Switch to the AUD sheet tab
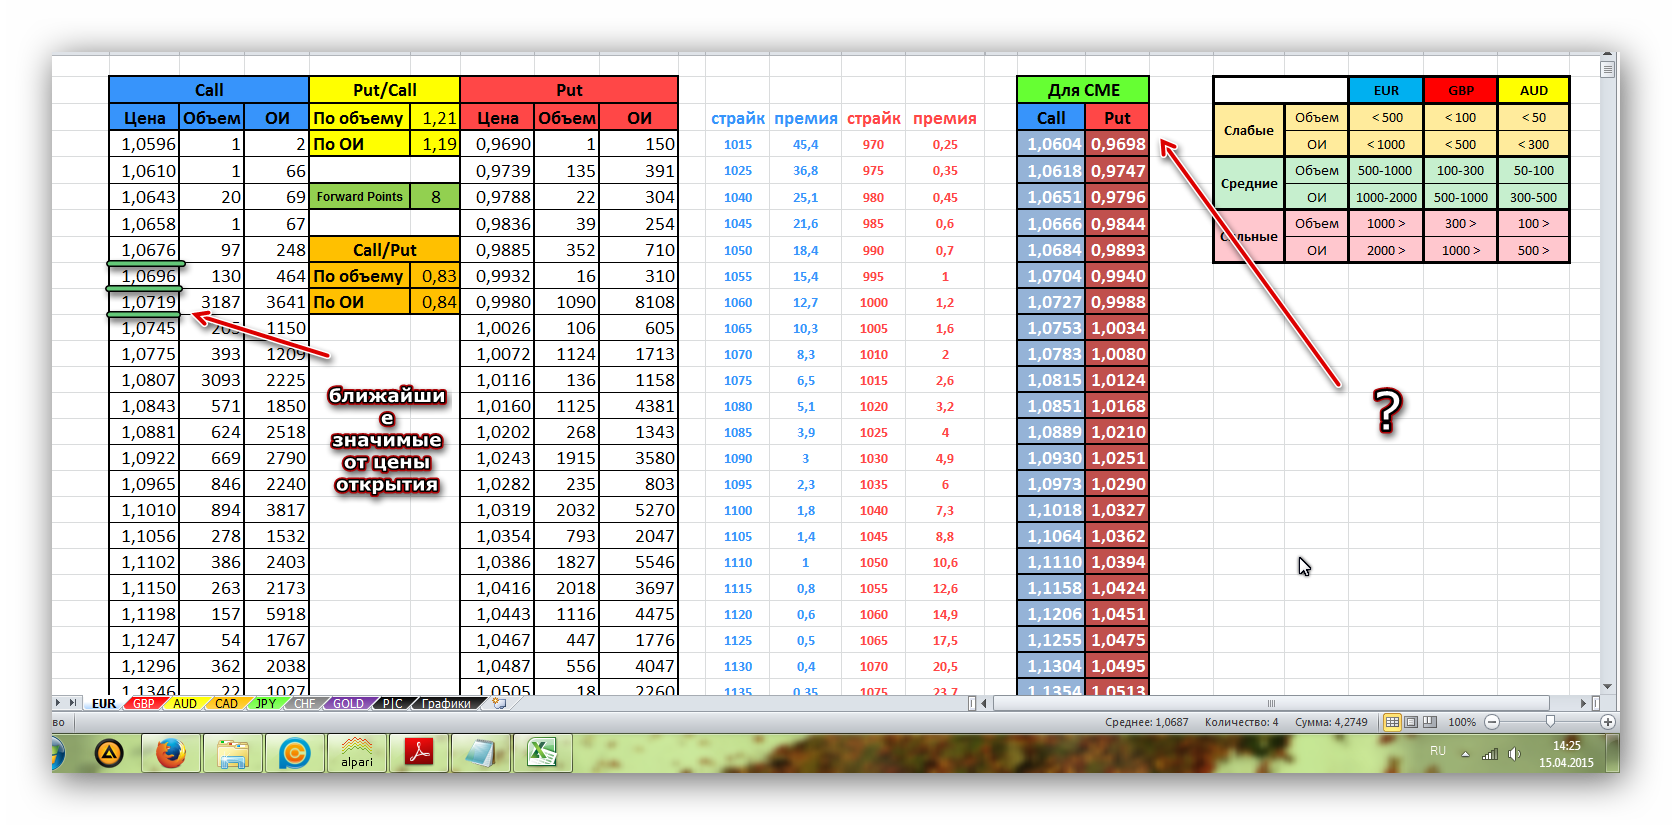 tap(185, 704)
